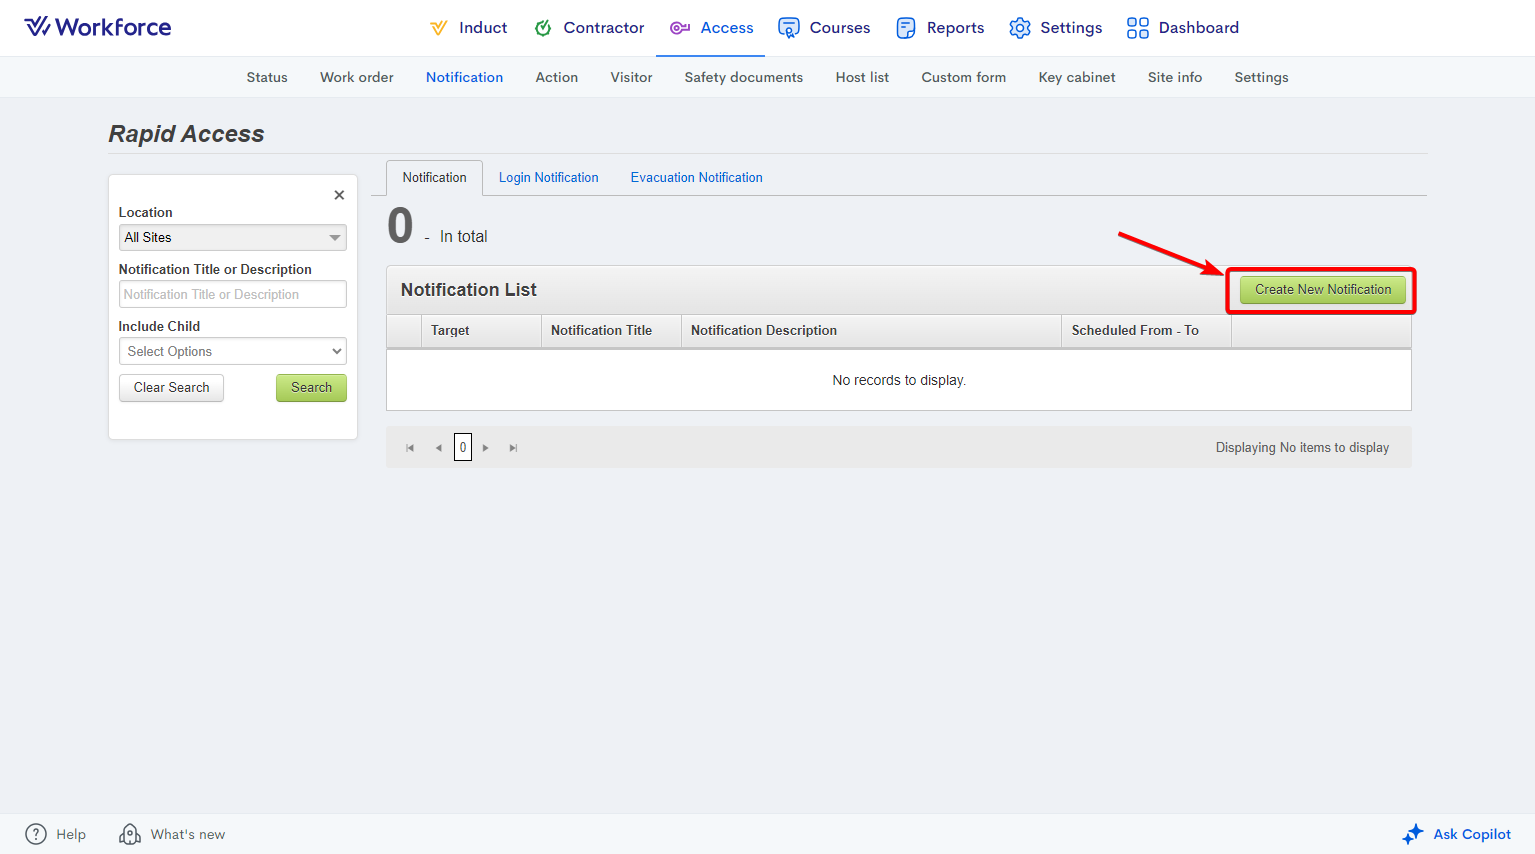The width and height of the screenshot is (1535, 854).
Task: Open Safety documents submenu item
Action: (x=743, y=77)
